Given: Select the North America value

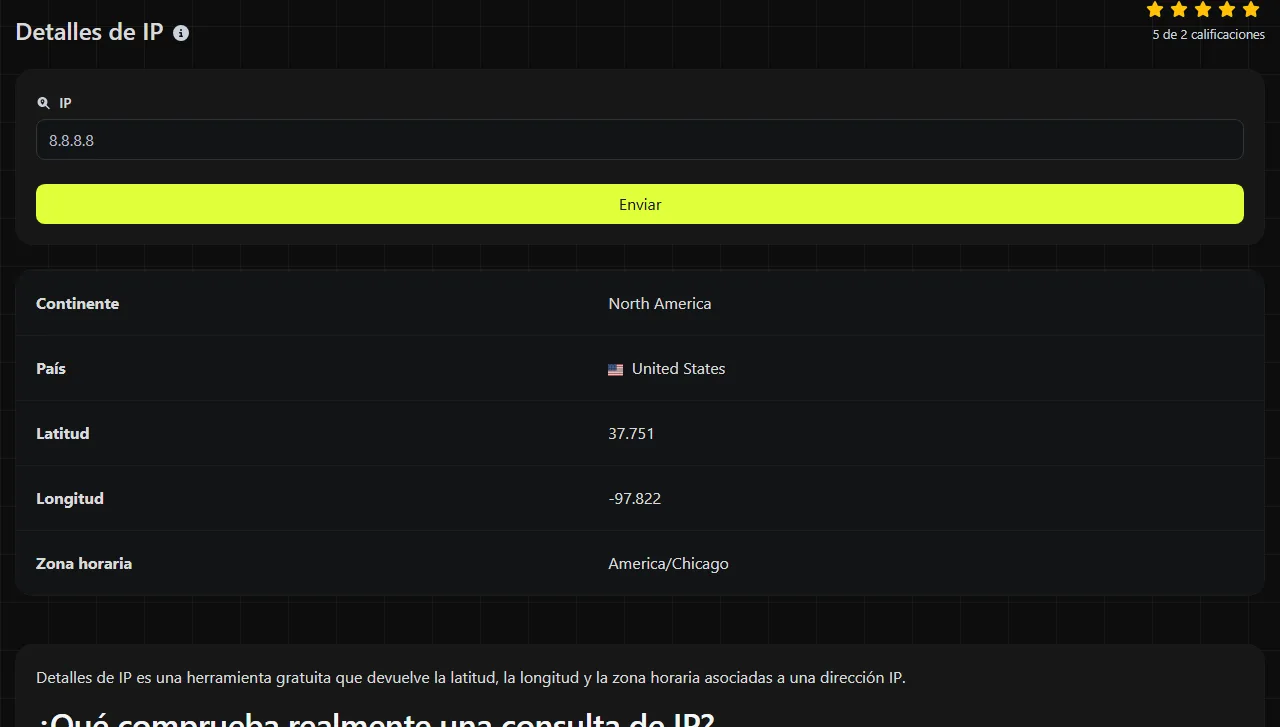Looking at the screenshot, I should tap(660, 304).
